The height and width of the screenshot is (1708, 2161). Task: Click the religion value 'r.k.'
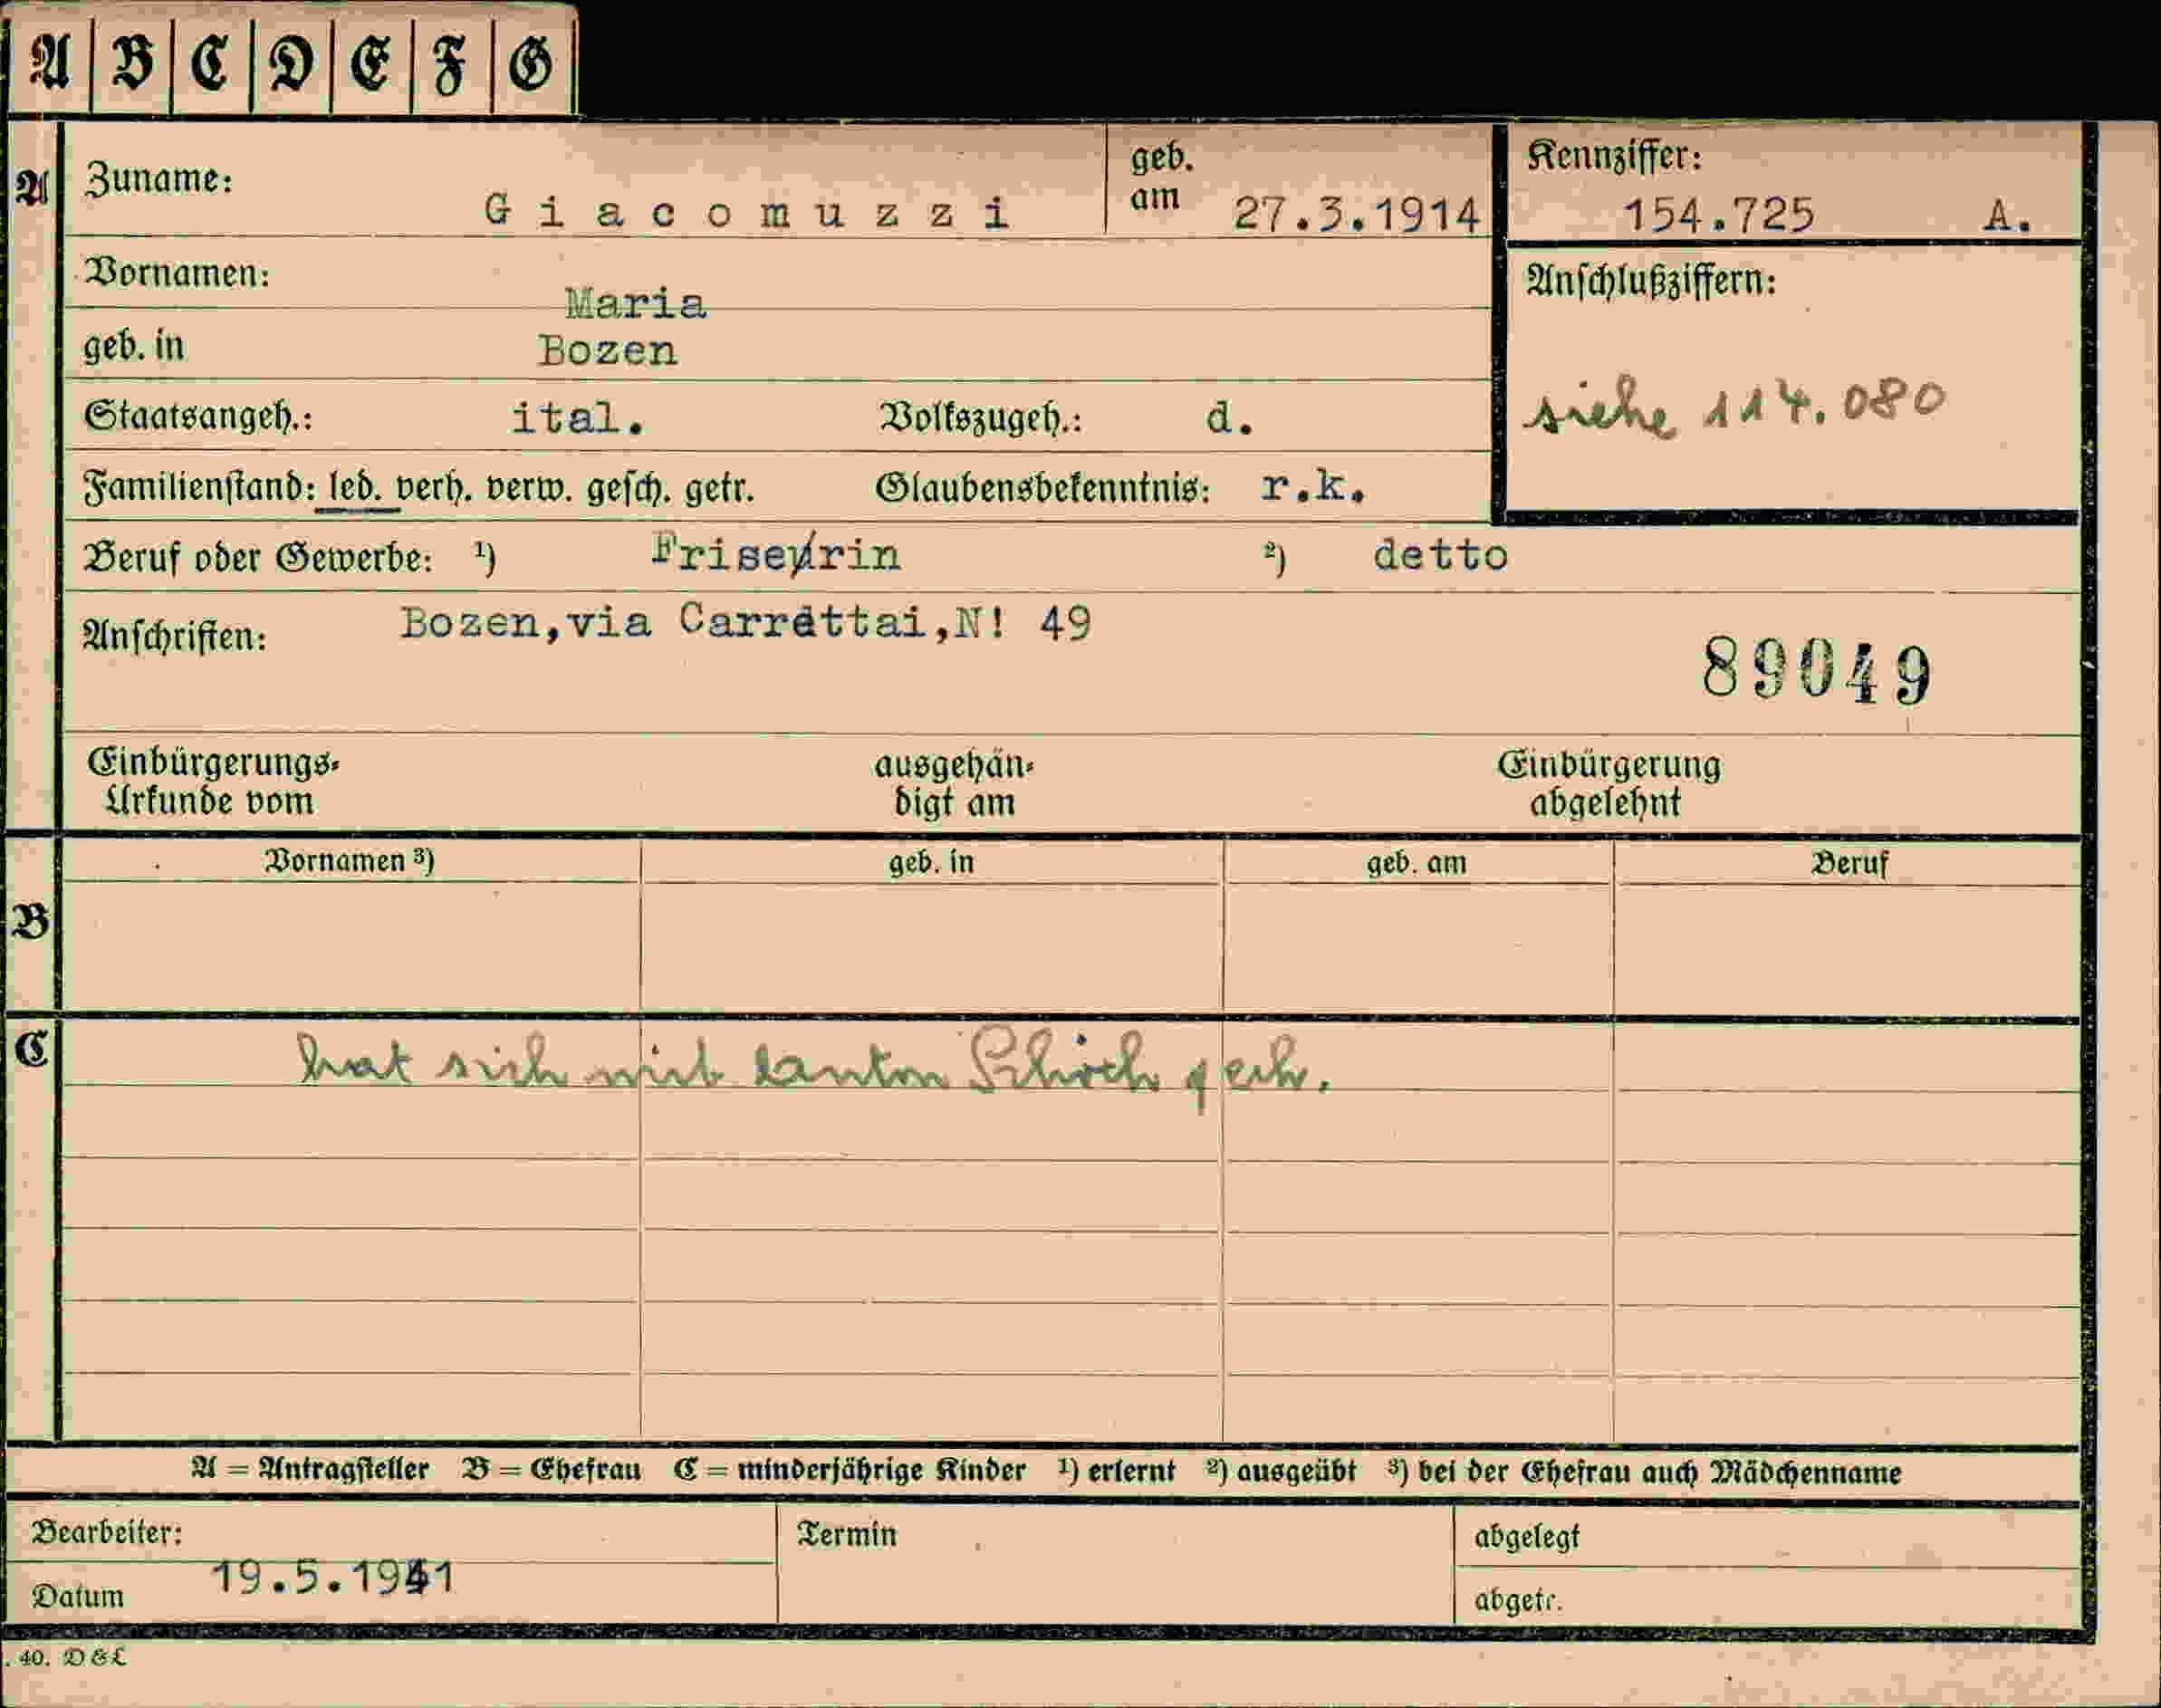[x=1313, y=486]
